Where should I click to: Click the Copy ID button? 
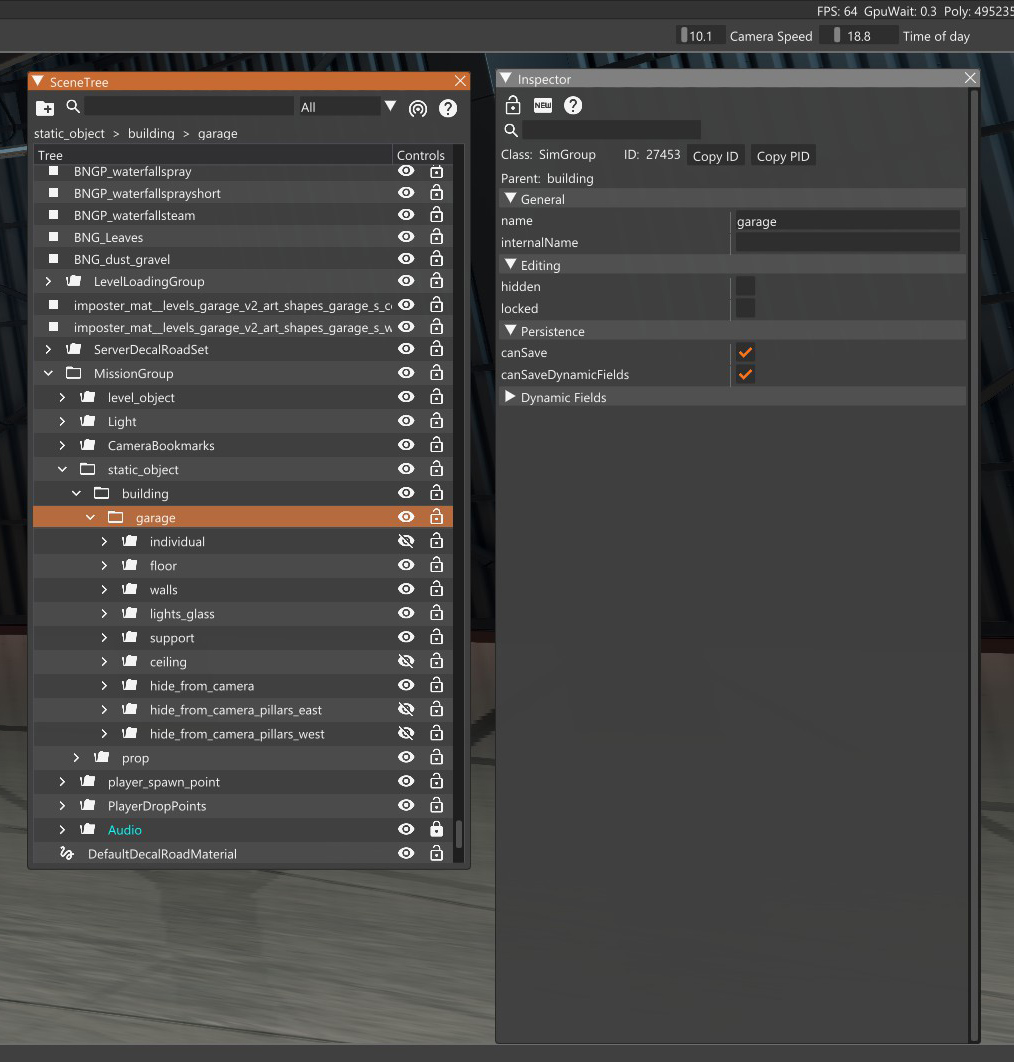coord(715,156)
